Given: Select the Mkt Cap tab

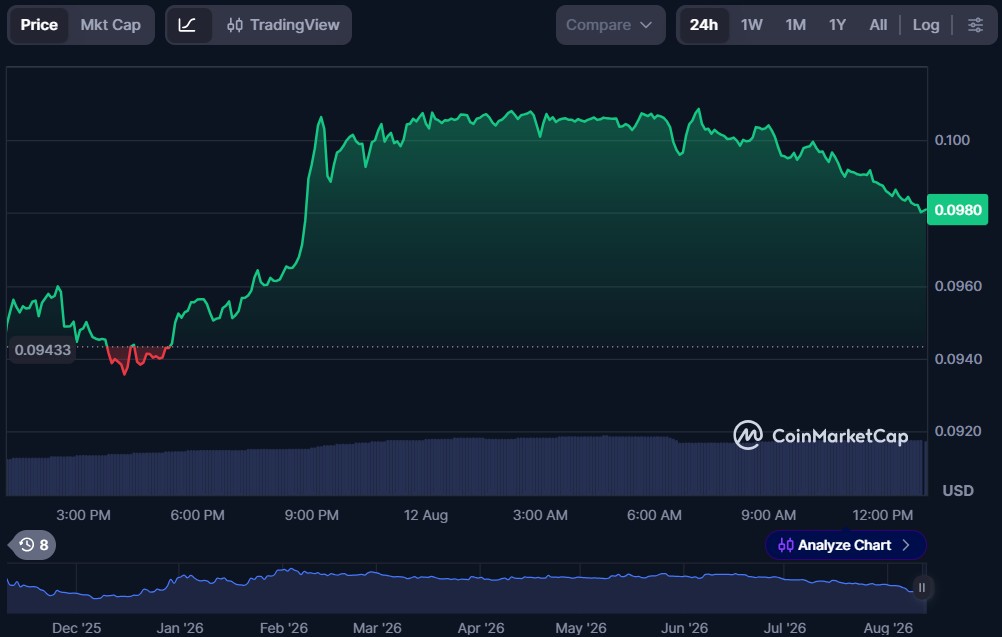Looking at the screenshot, I should [x=111, y=25].
